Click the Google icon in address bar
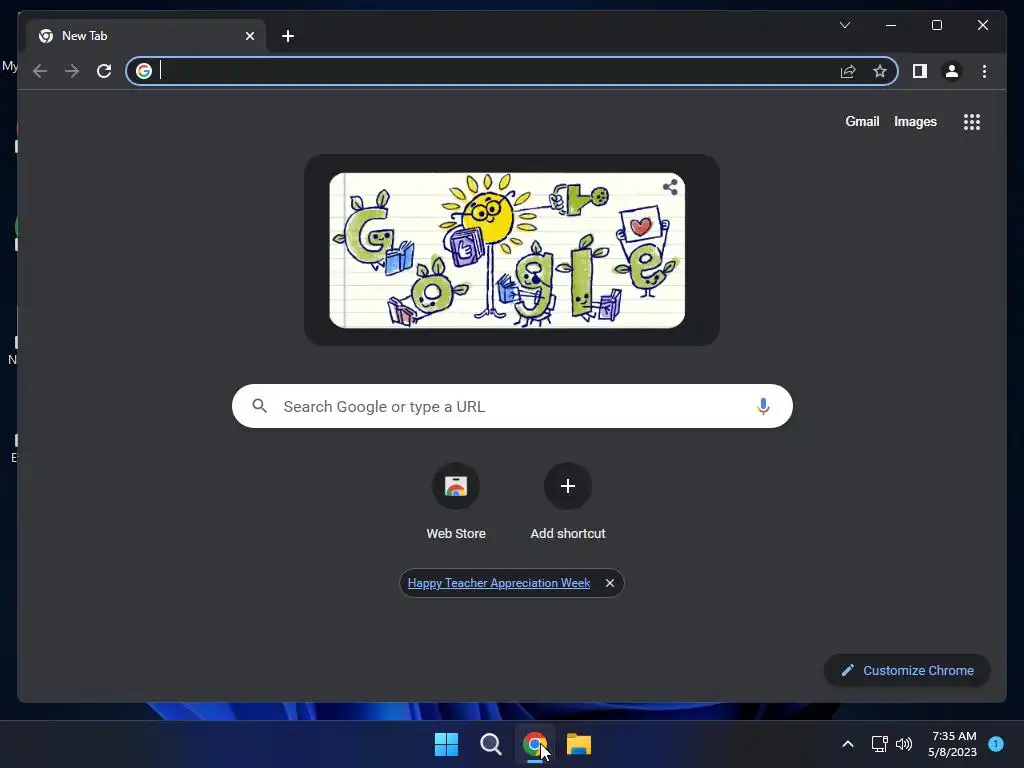 144,71
